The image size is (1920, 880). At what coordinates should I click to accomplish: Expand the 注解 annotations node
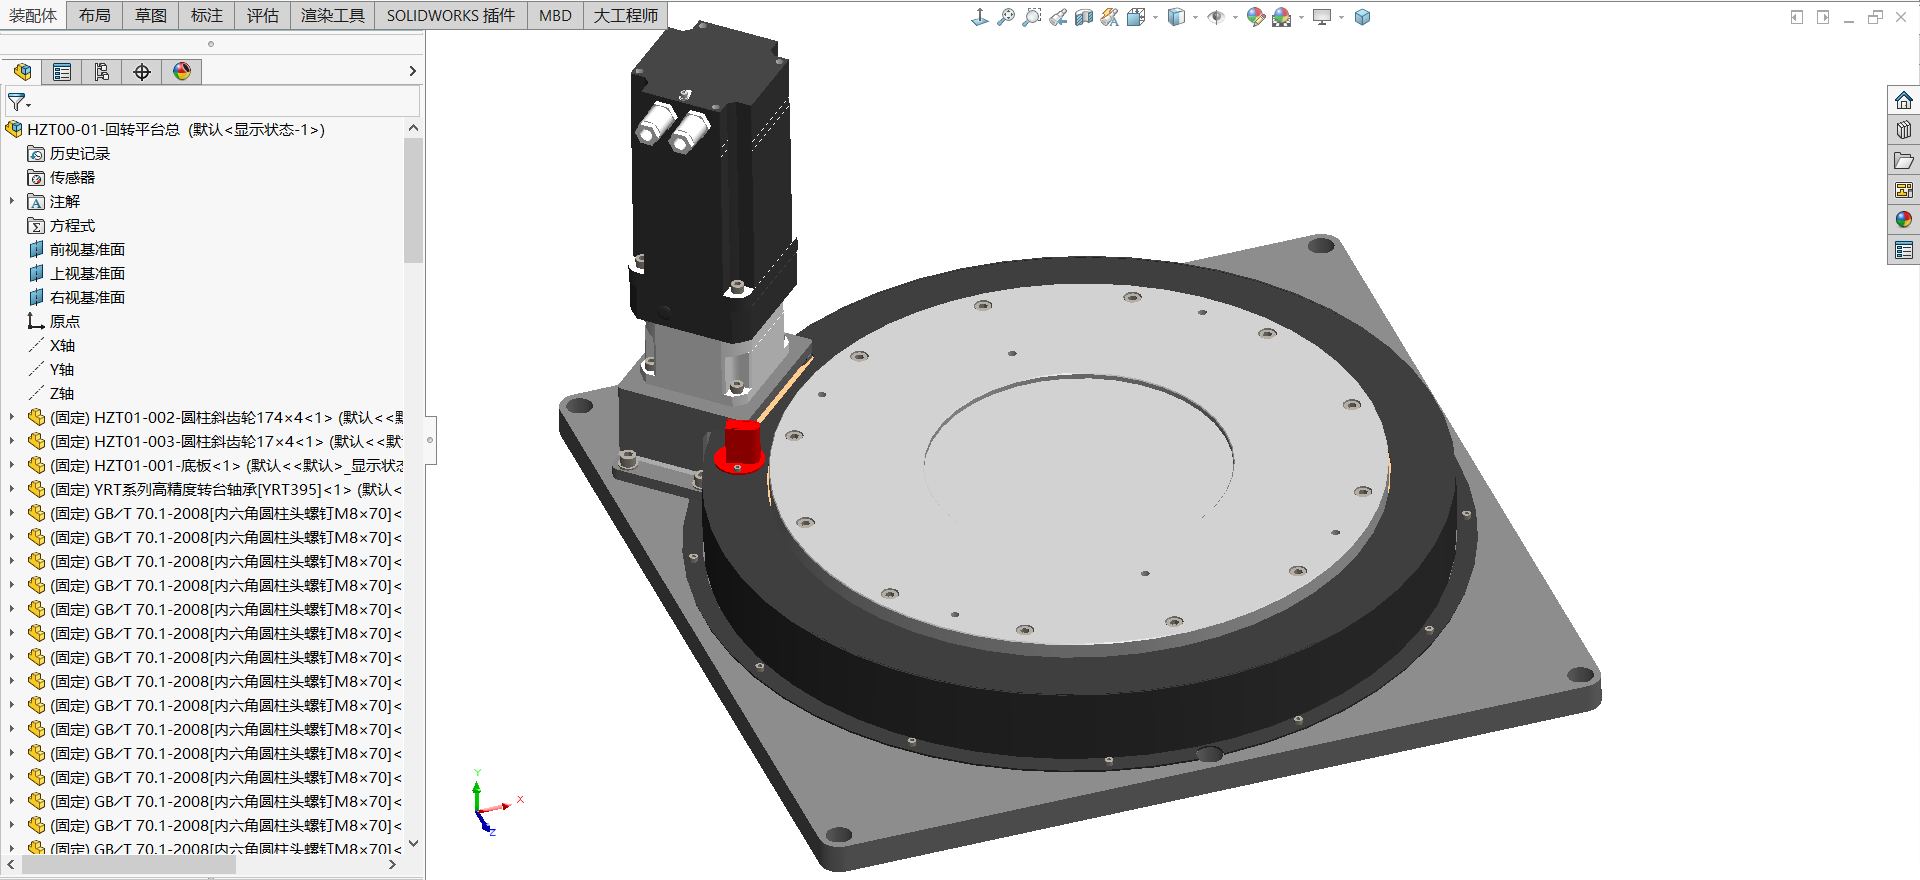[x=12, y=201]
